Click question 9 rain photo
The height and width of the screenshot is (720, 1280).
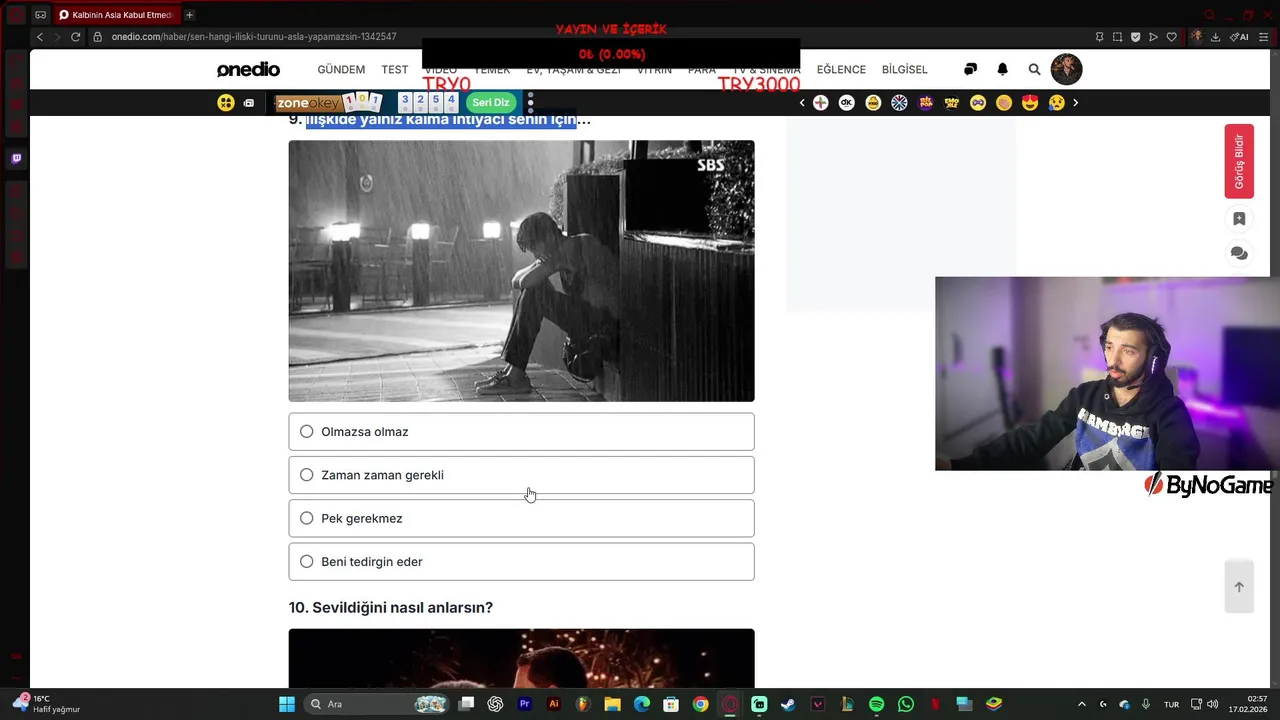tap(521, 271)
